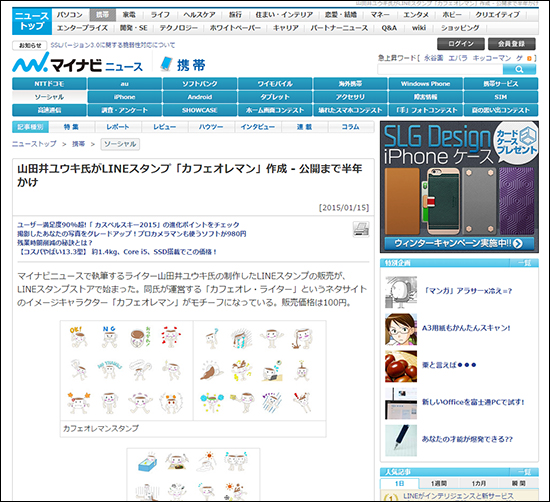Select the 調査・アンケート category button
Image resolution: width=550 pixels, height=502 pixels.
[x=125, y=110]
